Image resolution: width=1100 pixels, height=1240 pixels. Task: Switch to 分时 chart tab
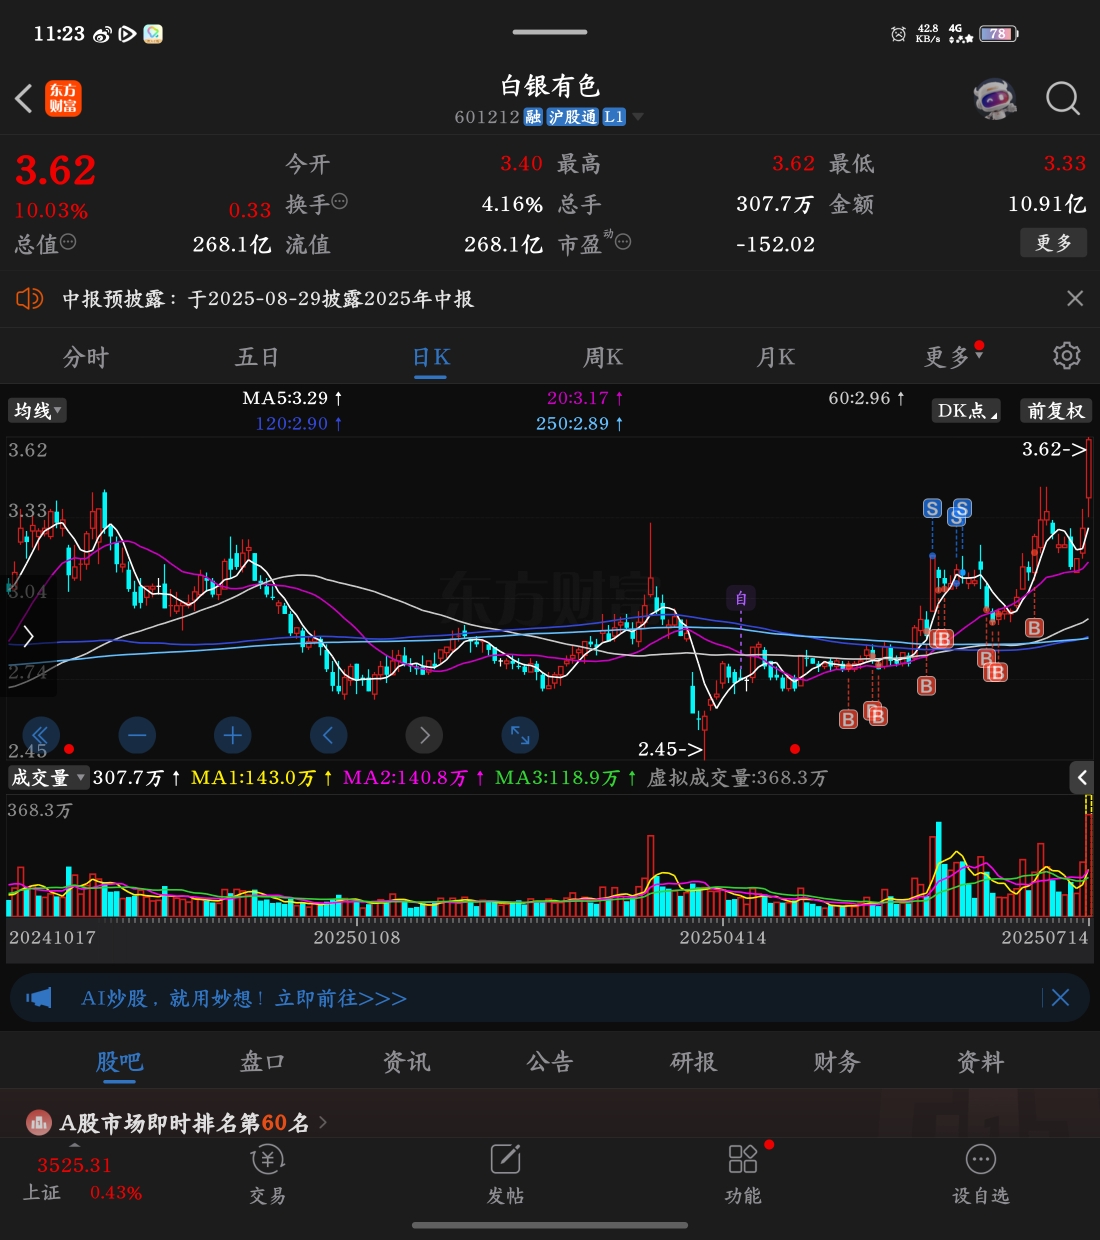coord(86,357)
